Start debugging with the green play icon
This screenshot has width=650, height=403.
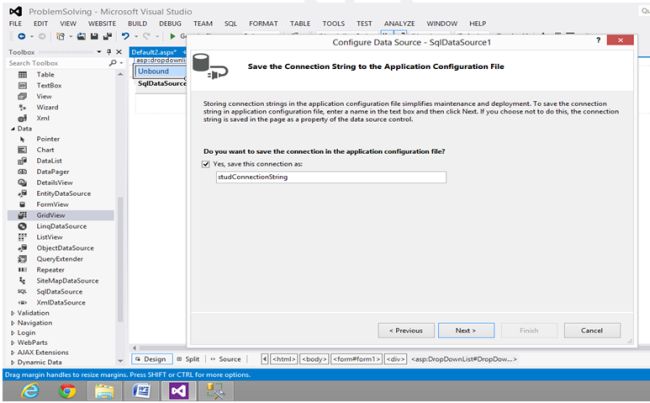[x=172, y=36]
